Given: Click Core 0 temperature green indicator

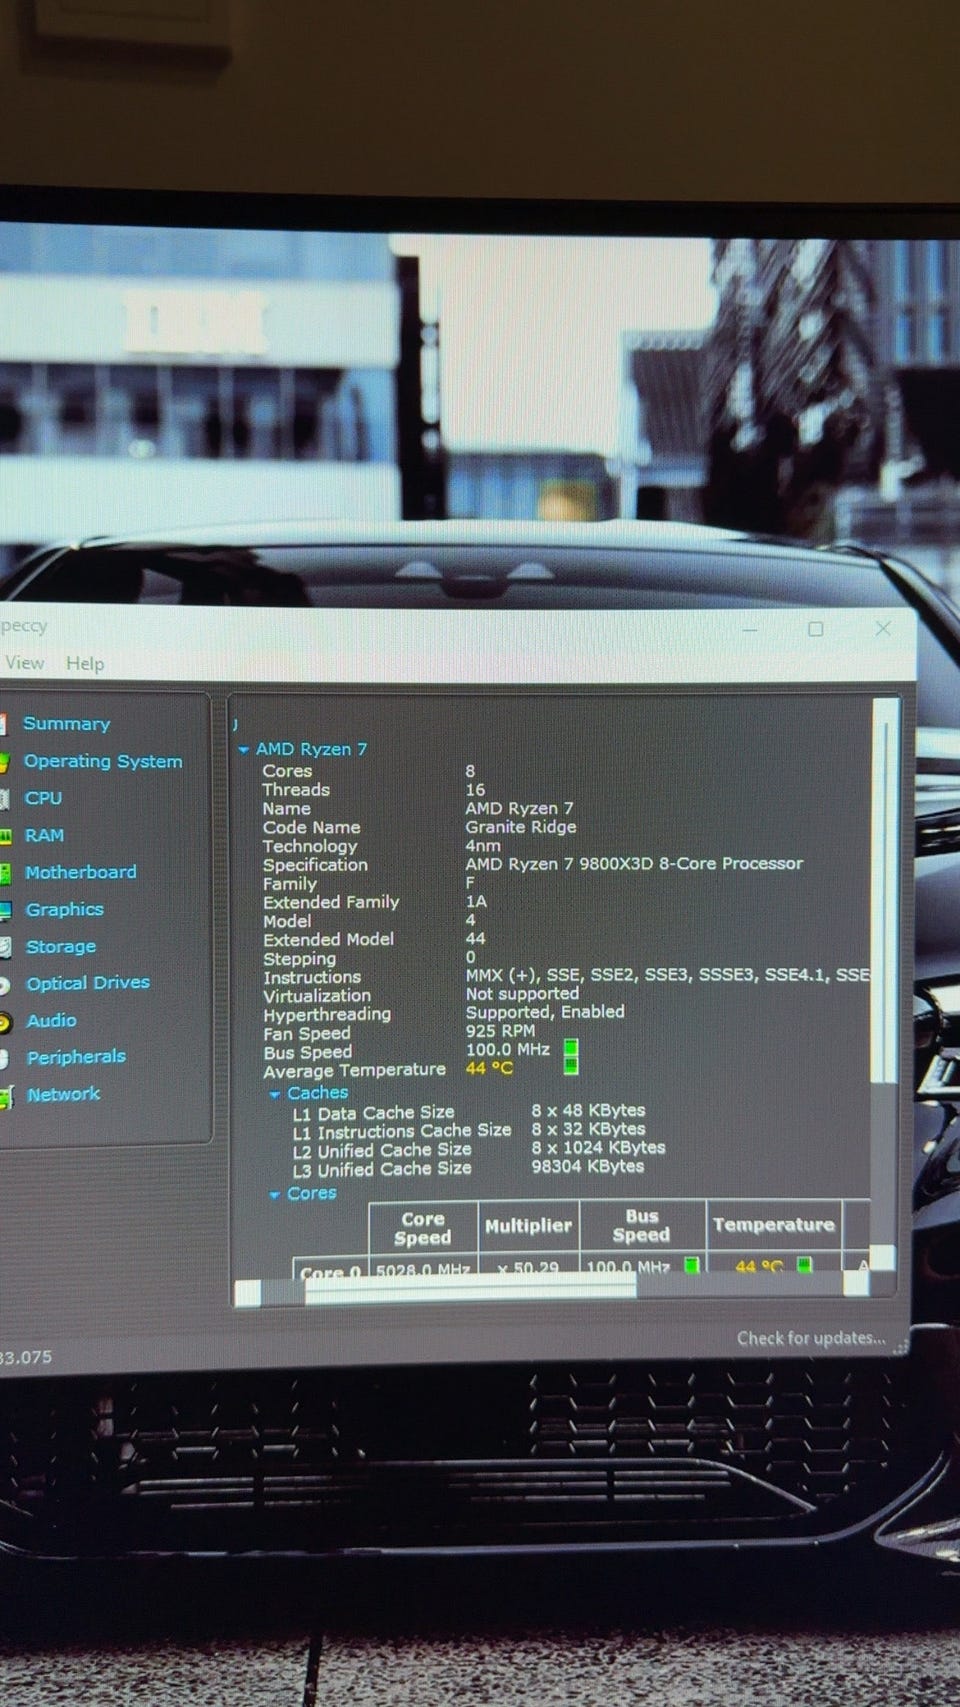Looking at the screenshot, I should [x=804, y=1265].
